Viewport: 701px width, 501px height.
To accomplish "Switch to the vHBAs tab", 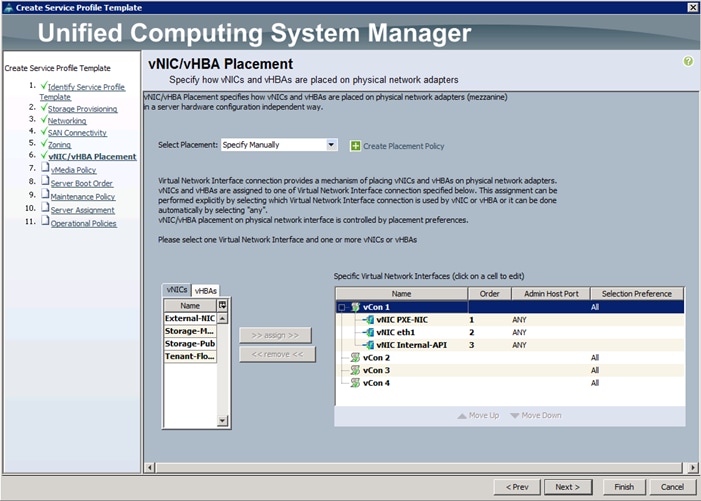I will point(206,290).
